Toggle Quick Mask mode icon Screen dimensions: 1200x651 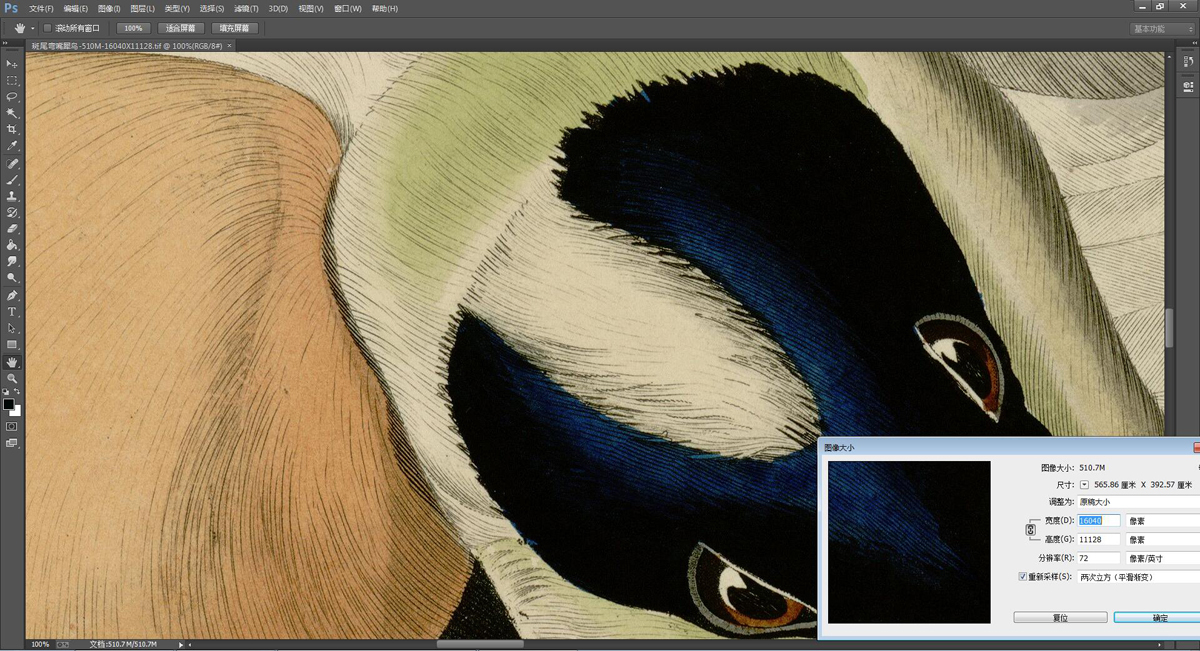(12, 426)
